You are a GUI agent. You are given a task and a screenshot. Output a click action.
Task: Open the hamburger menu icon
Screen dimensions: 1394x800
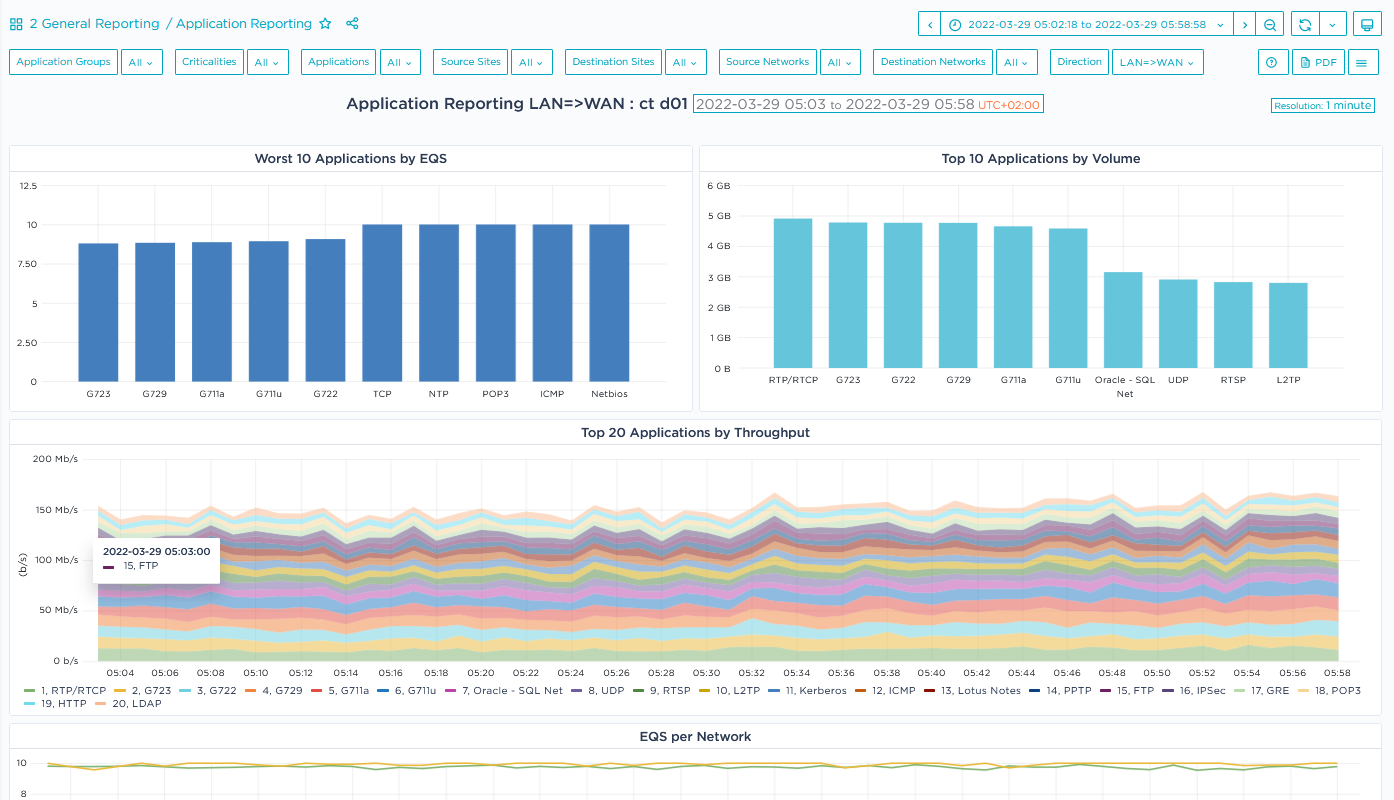pyautogui.click(x=1362, y=62)
